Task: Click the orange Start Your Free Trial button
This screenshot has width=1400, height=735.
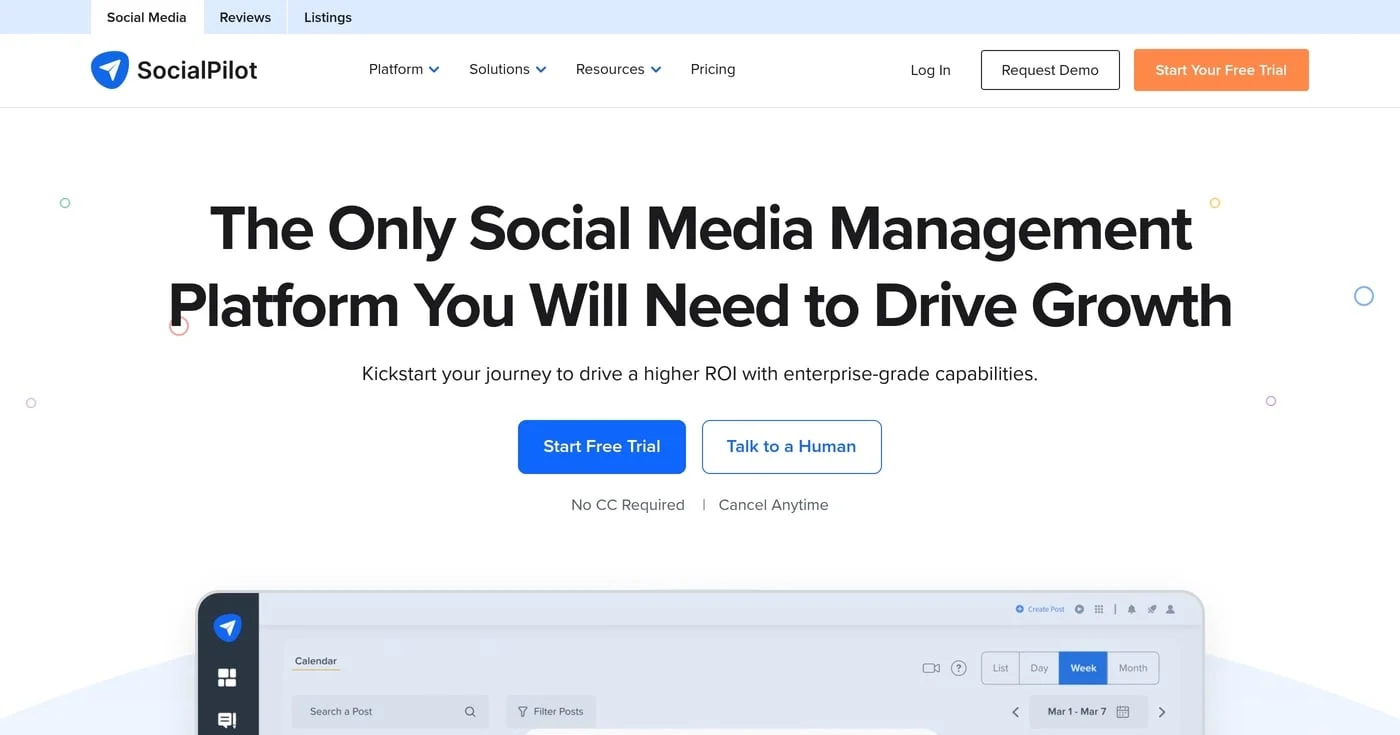Action: [1221, 70]
